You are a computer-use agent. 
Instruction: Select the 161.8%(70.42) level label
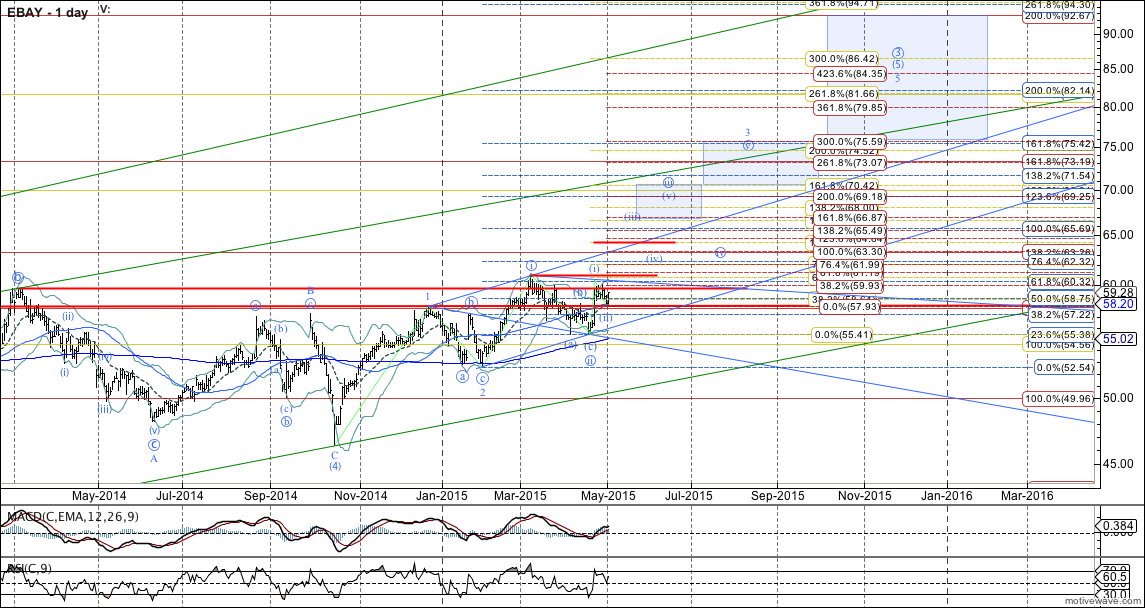click(x=840, y=186)
